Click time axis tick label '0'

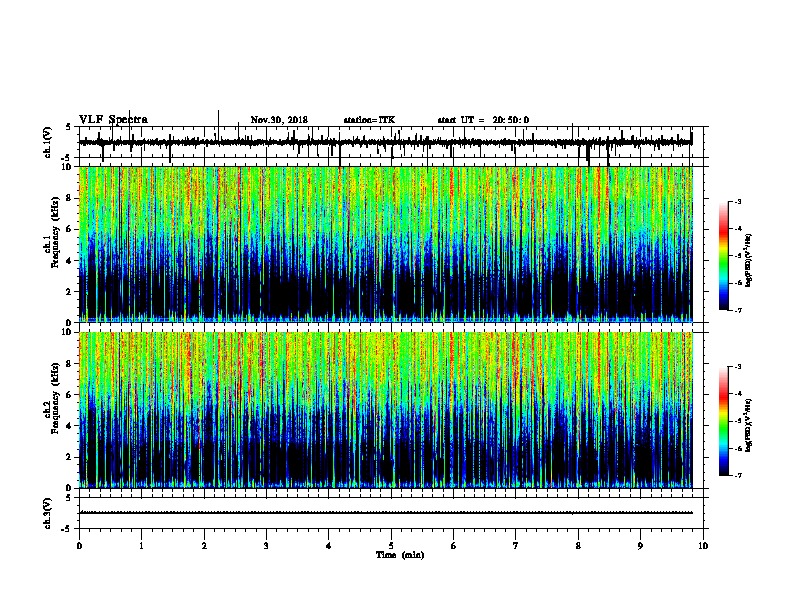click(79, 546)
